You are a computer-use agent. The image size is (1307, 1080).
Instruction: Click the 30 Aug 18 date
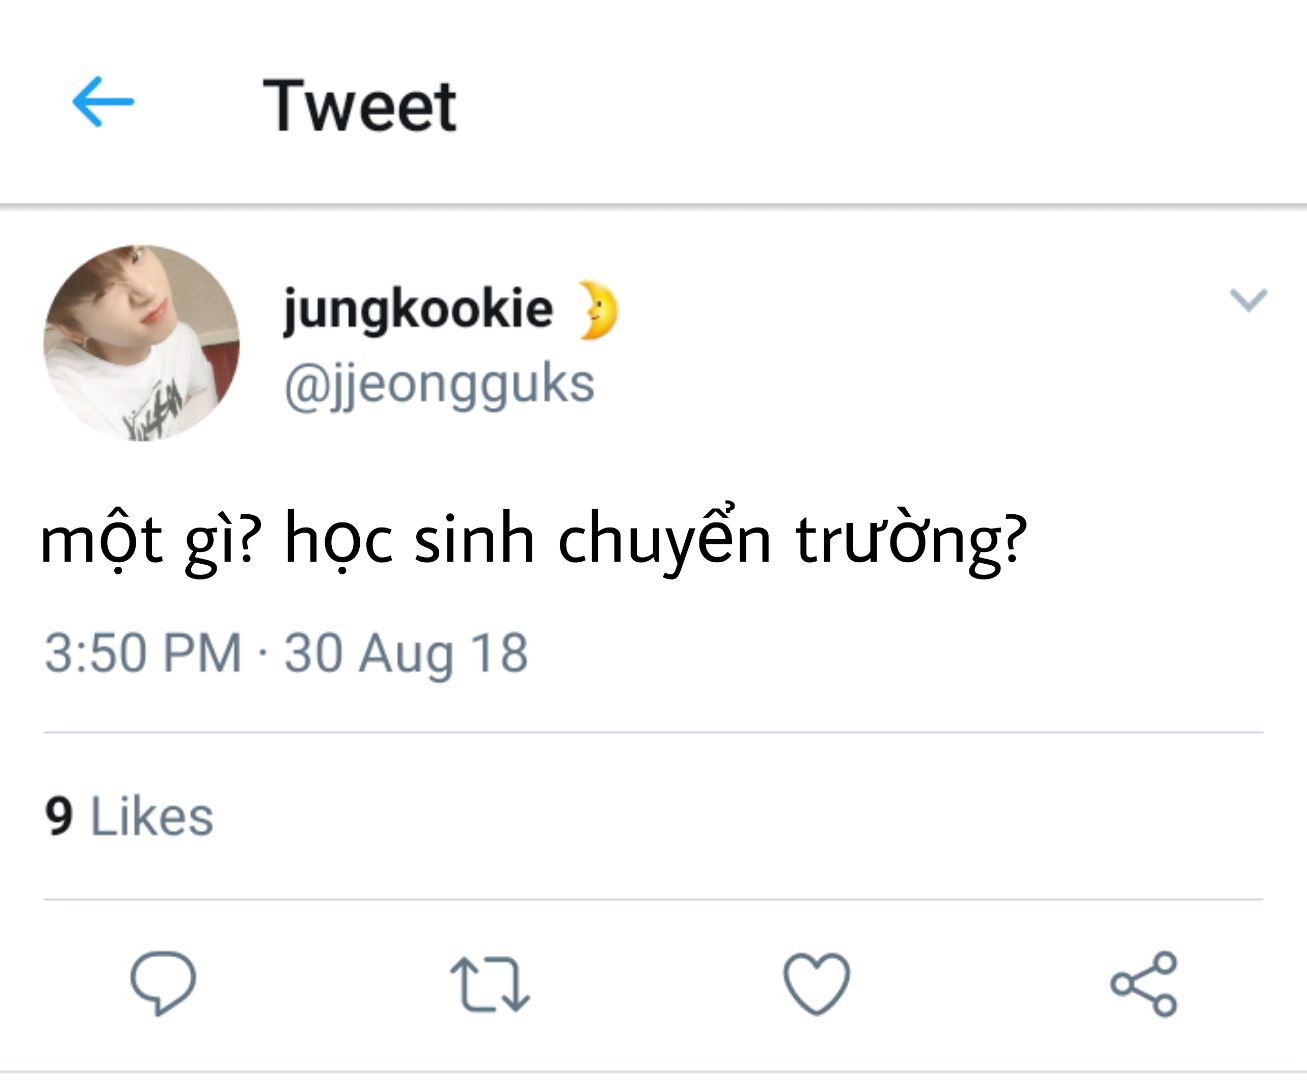406,653
